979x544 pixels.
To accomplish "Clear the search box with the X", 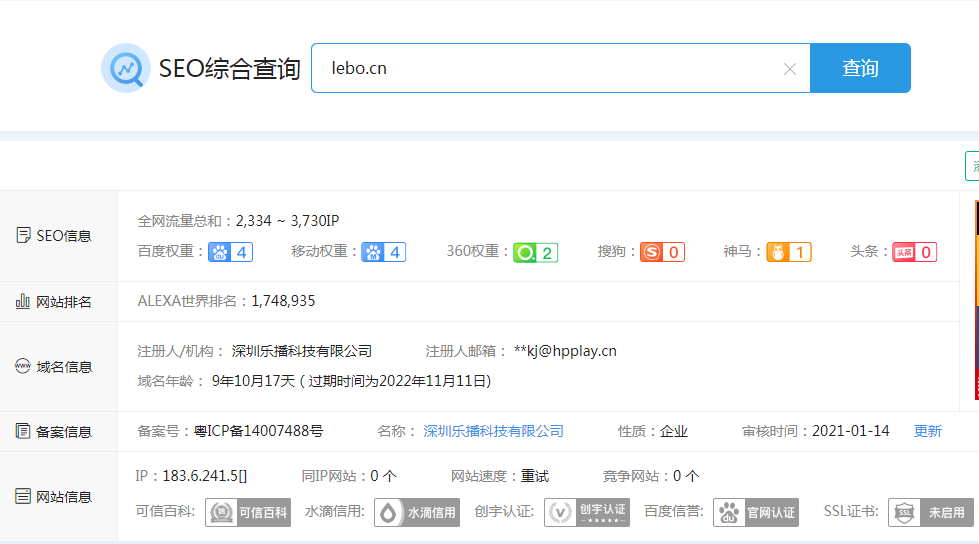I will tap(790, 69).
